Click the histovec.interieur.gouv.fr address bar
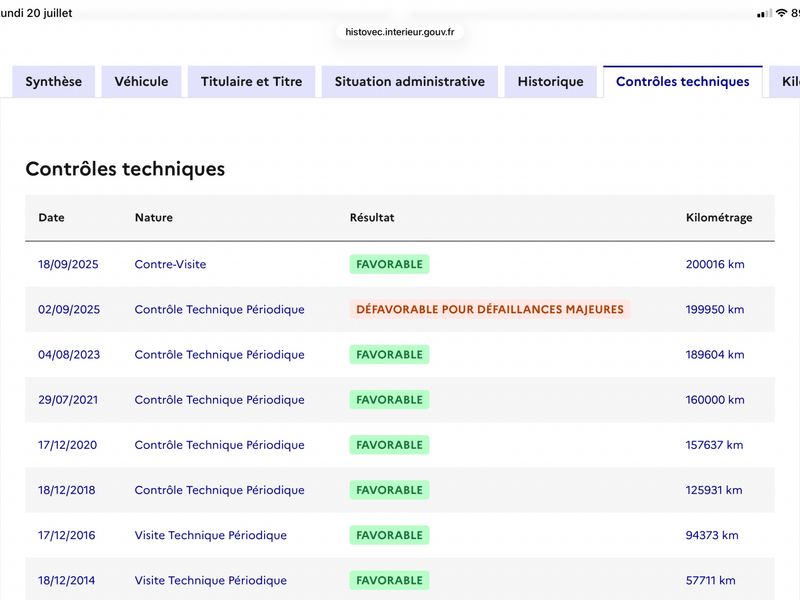Screen dimensions: 800x600 [x=399, y=32]
